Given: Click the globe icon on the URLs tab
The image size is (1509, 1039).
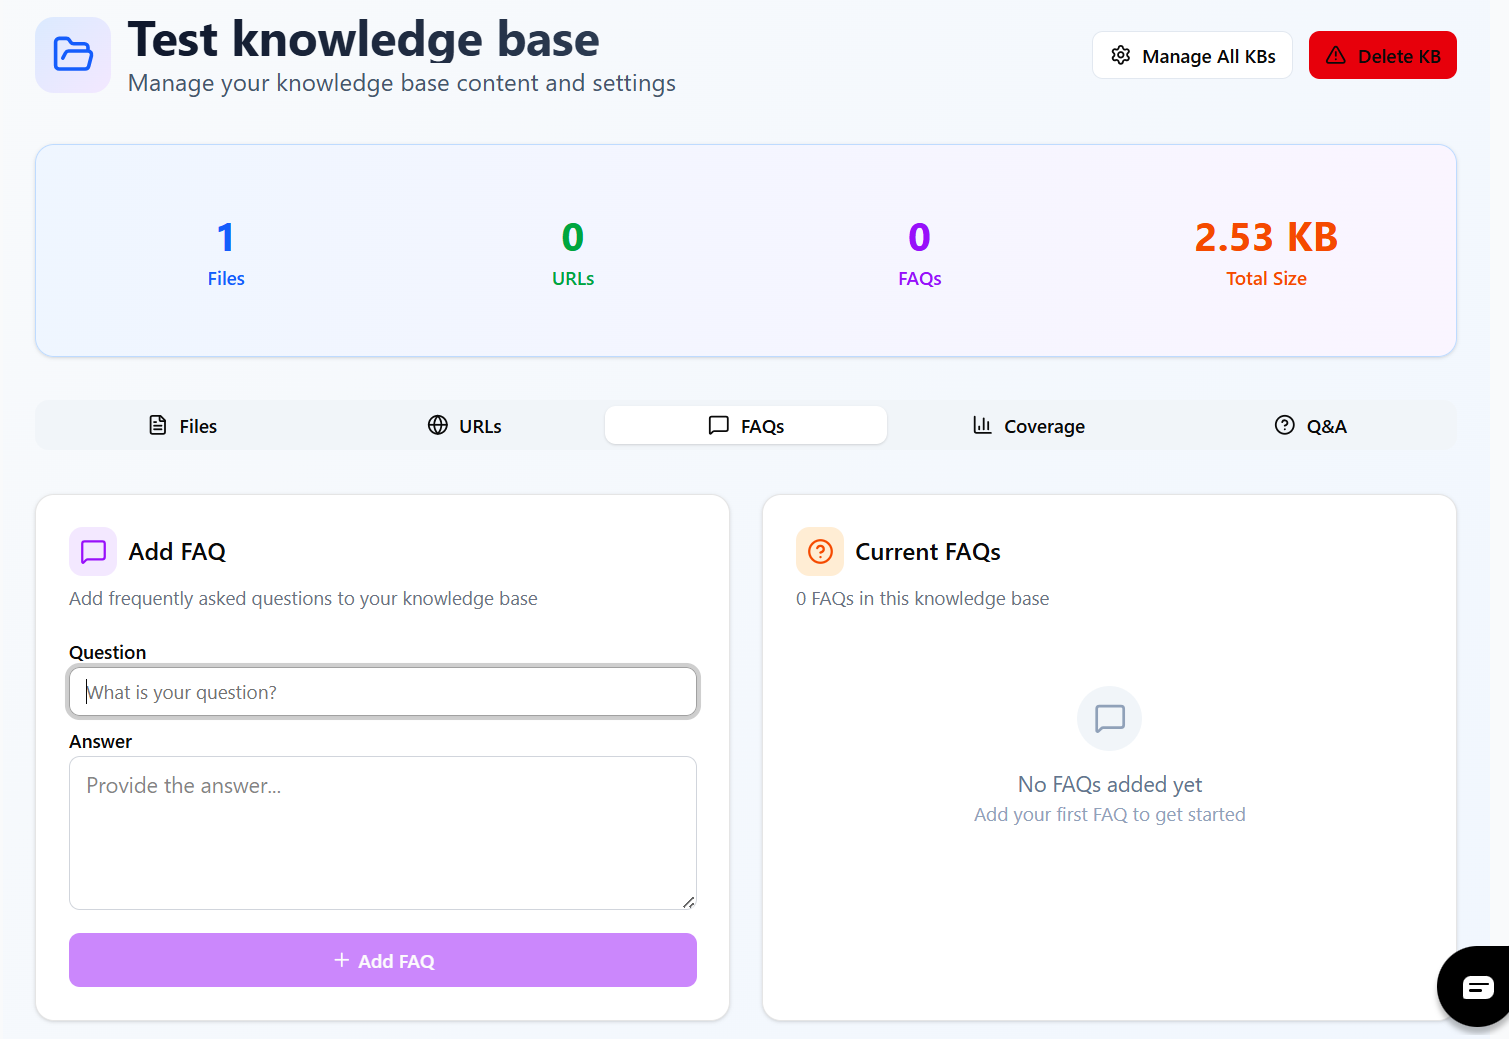Looking at the screenshot, I should tap(437, 425).
